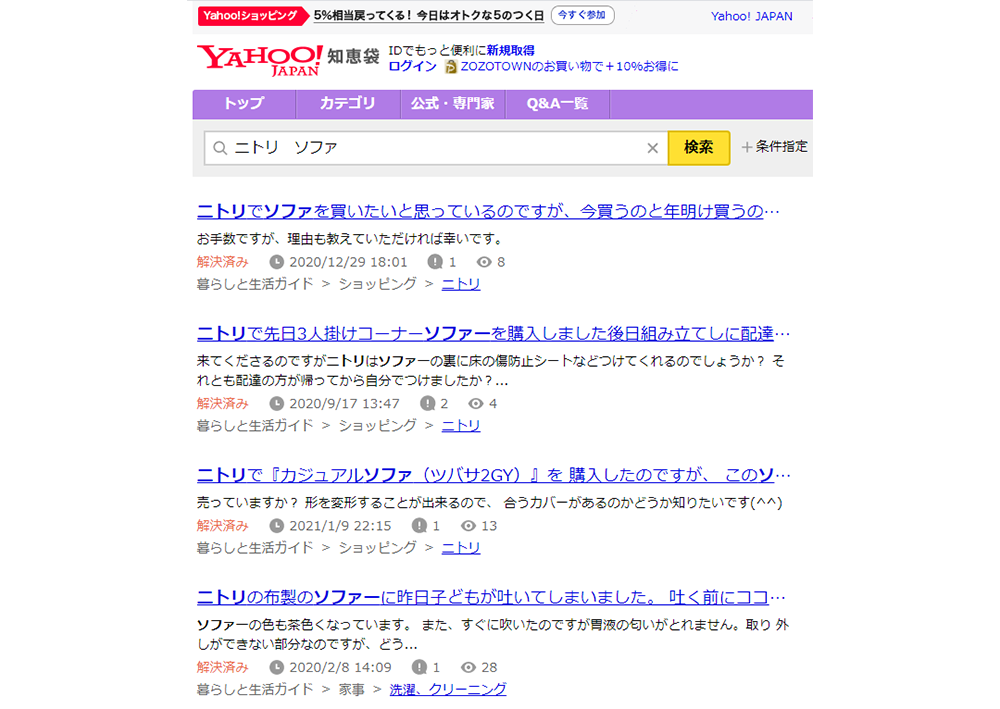Clear the search field with X icon
The height and width of the screenshot is (709, 1000).
click(x=652, y=149)
